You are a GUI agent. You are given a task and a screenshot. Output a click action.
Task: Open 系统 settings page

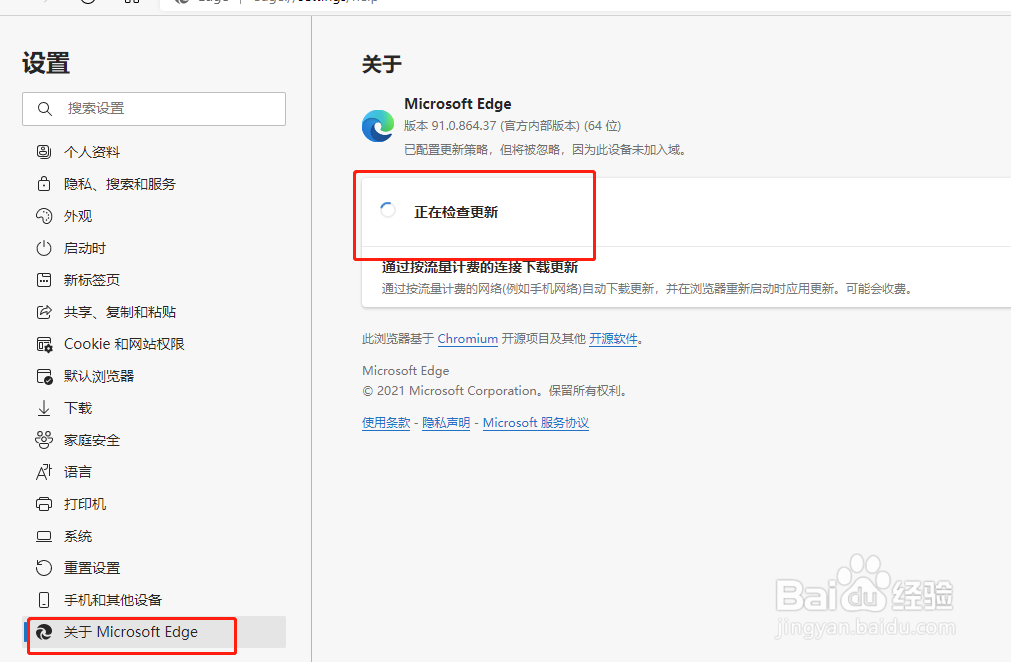(x=154, y=536)
